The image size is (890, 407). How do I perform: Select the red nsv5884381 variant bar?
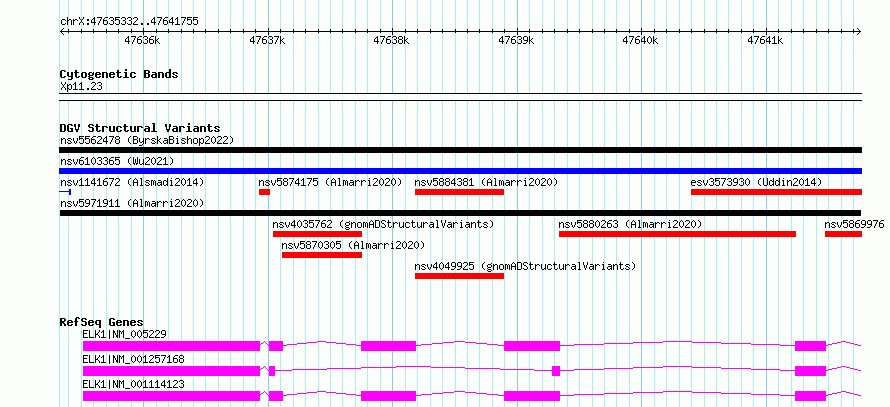point(459,192)
